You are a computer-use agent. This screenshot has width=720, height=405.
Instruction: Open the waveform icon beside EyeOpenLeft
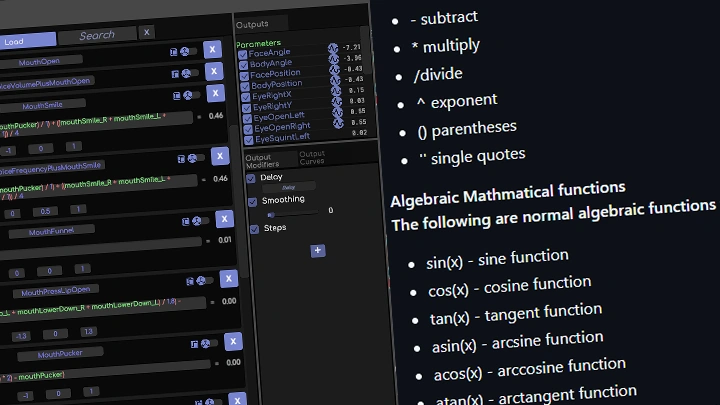click(x=338, y=112)
